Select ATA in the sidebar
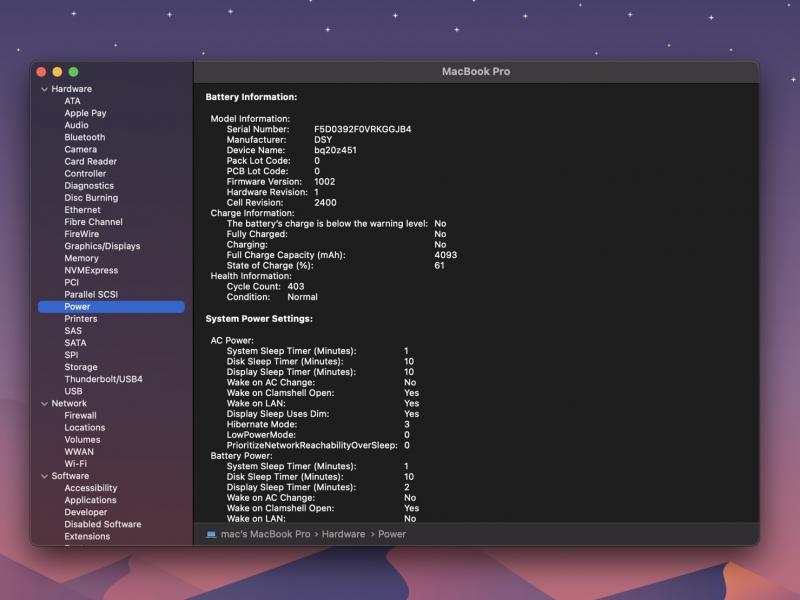Viewport: 800px width, 600px height. 72,101
